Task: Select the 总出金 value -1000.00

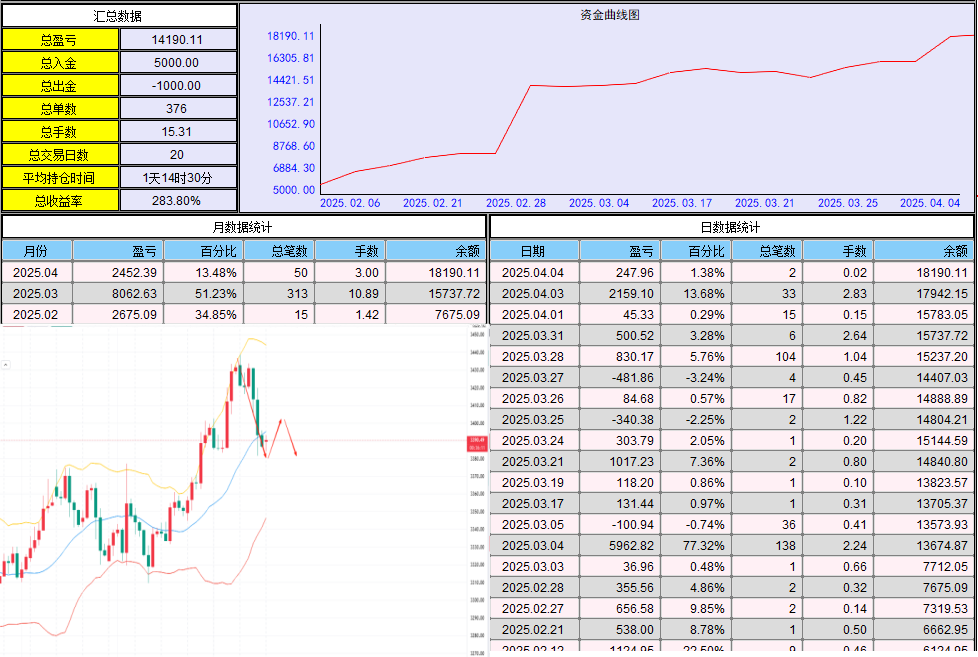Action: coord(178,86)
